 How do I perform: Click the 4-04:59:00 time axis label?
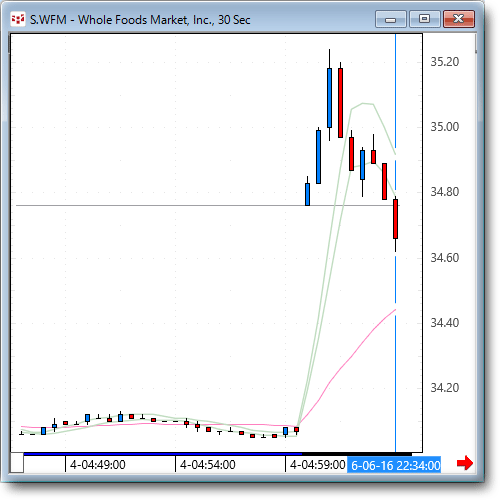[x=317, y=465]
